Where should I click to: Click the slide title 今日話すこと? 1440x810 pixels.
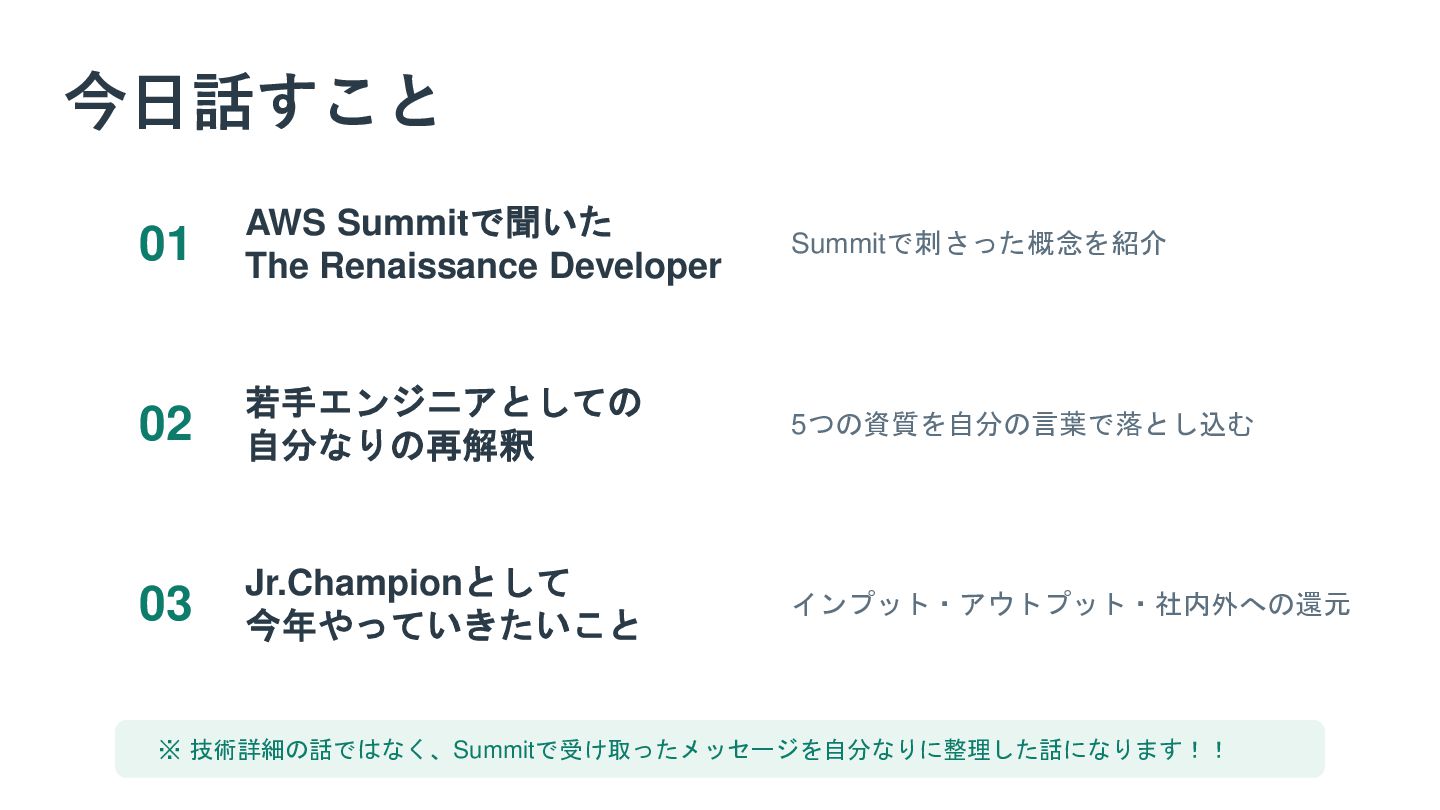(252, 101)
